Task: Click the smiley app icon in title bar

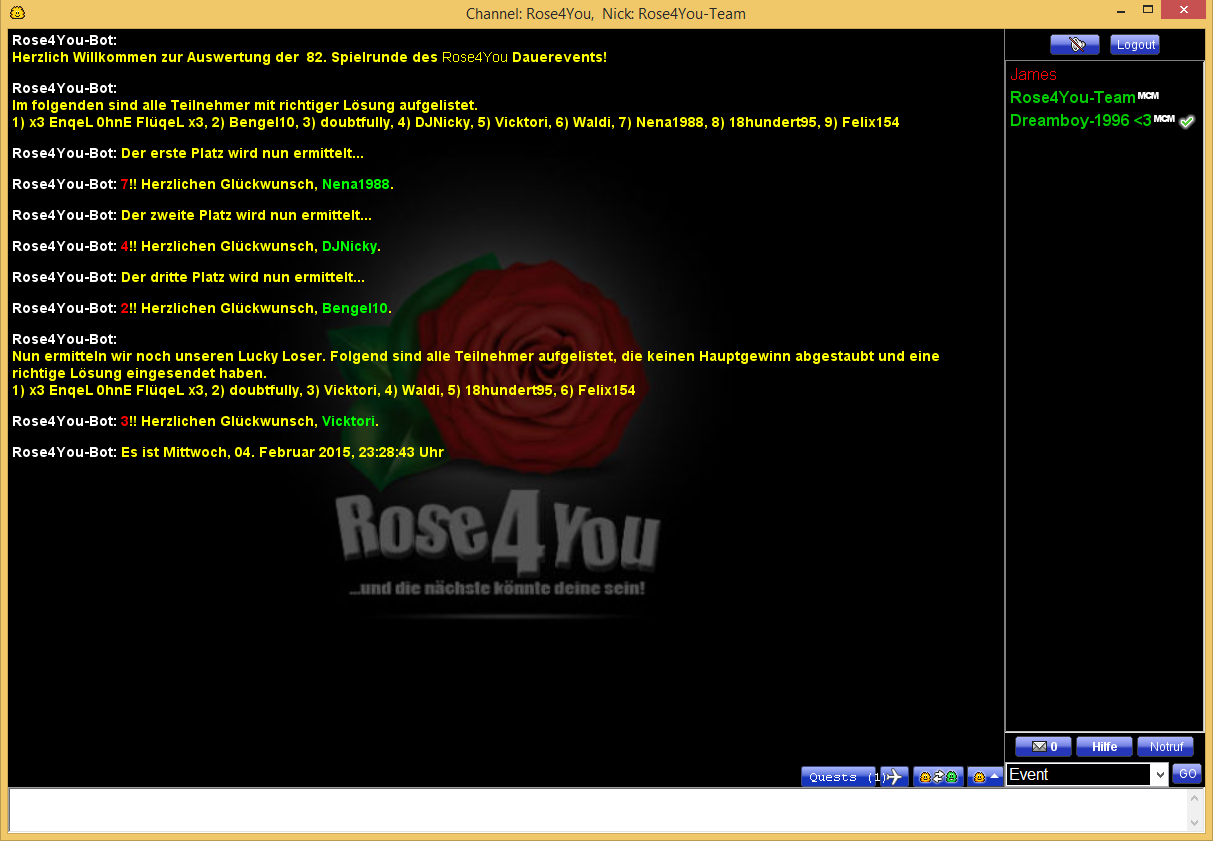Action: point(17,13)
